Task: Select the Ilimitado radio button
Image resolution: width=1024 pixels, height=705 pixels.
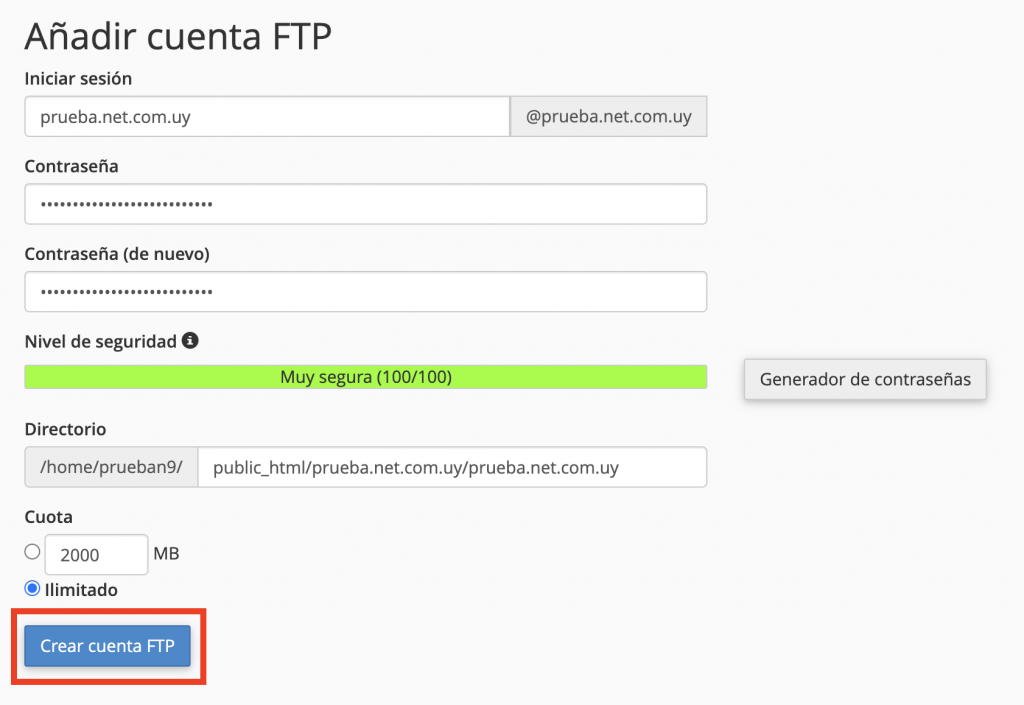Action: [x=32, y=589]
